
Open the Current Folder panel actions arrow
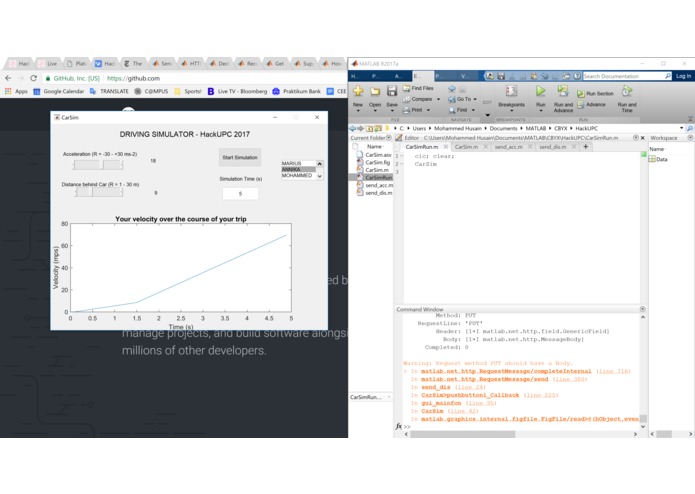click(389, 138)
